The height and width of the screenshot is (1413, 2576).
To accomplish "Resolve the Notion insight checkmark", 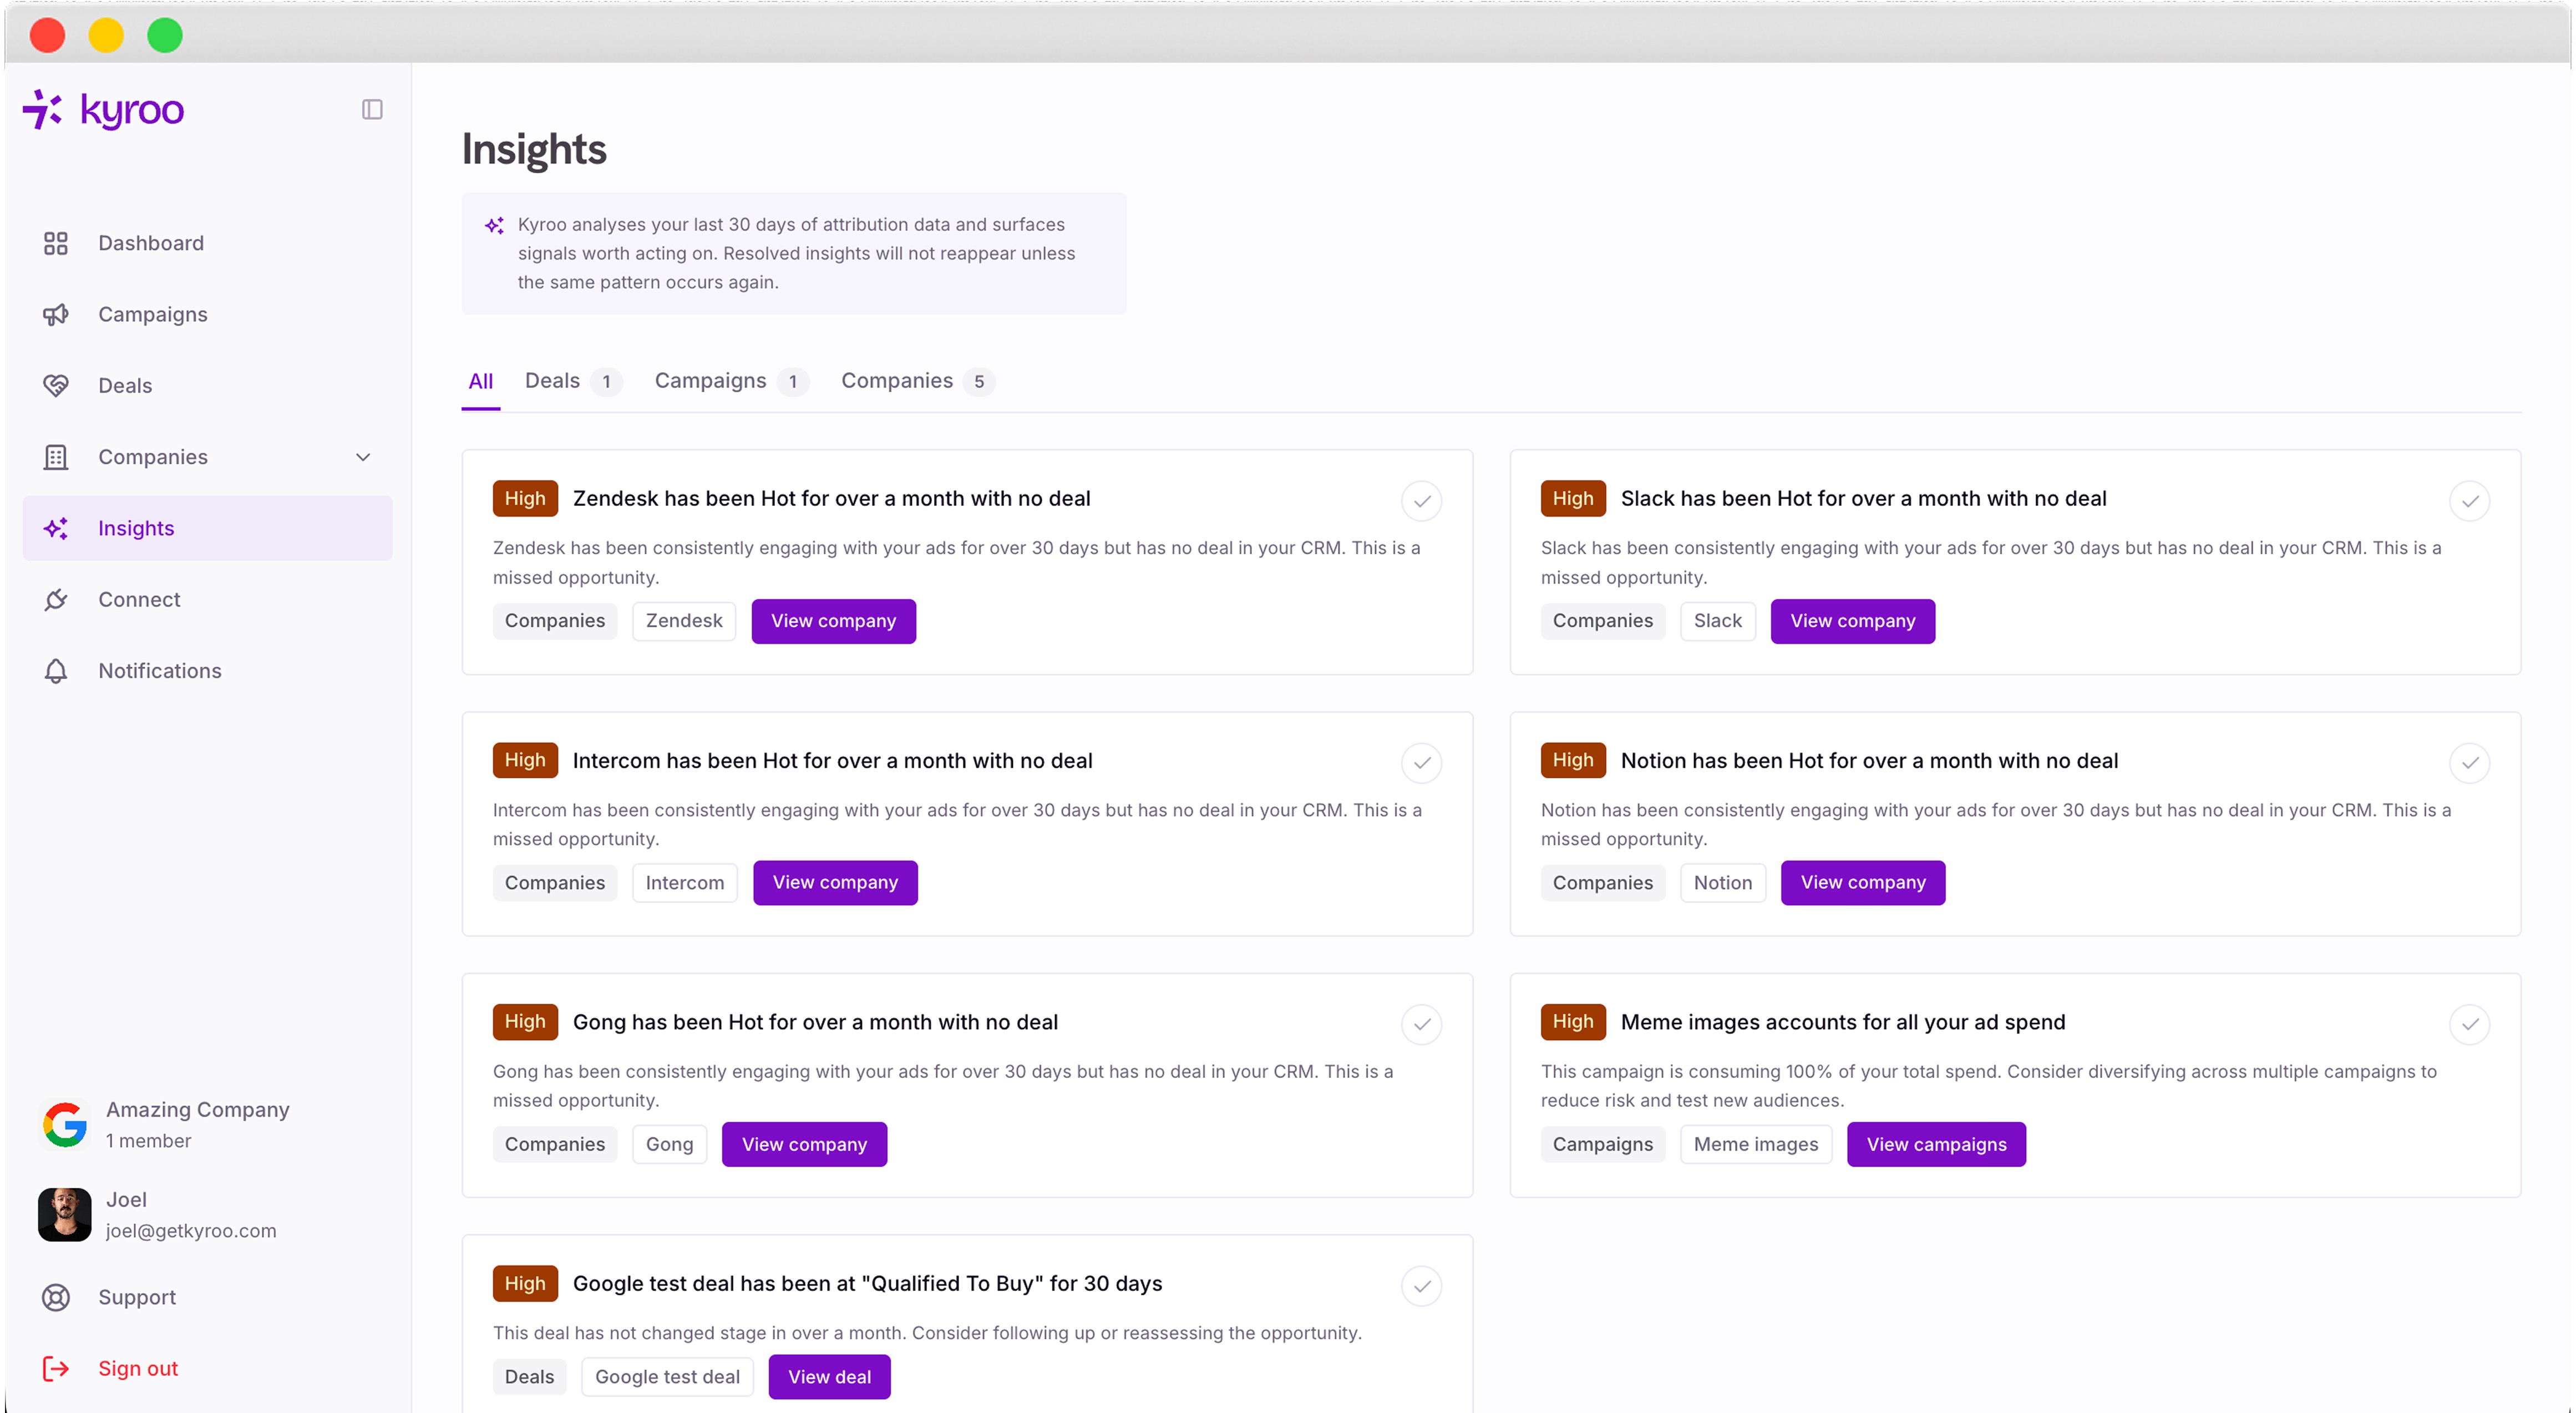I will pos(2469,763).
